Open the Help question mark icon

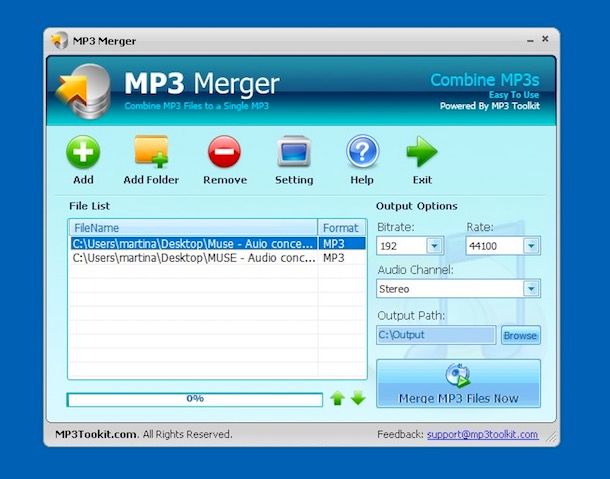coord(362,151)
